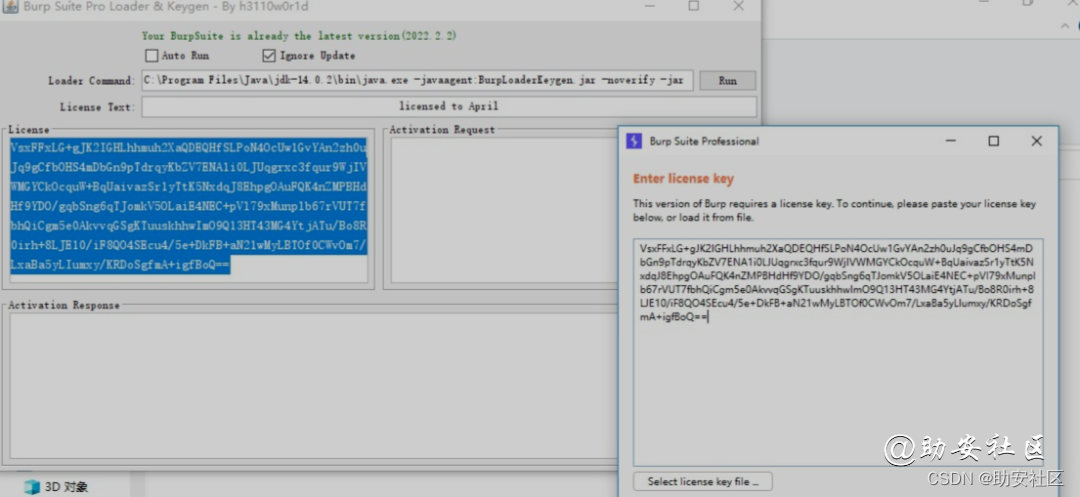Image resolution: width=1080 pixels, height=497 pixels.
Task: Click the 'License Text:' label
Action: tap(98, 107)
